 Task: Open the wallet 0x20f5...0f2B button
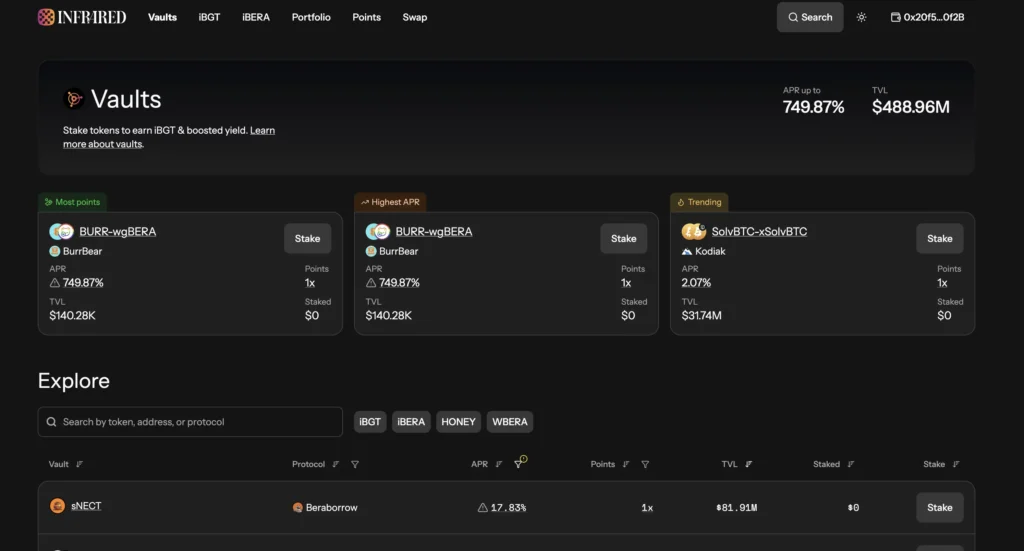click(x=927, y=17)
